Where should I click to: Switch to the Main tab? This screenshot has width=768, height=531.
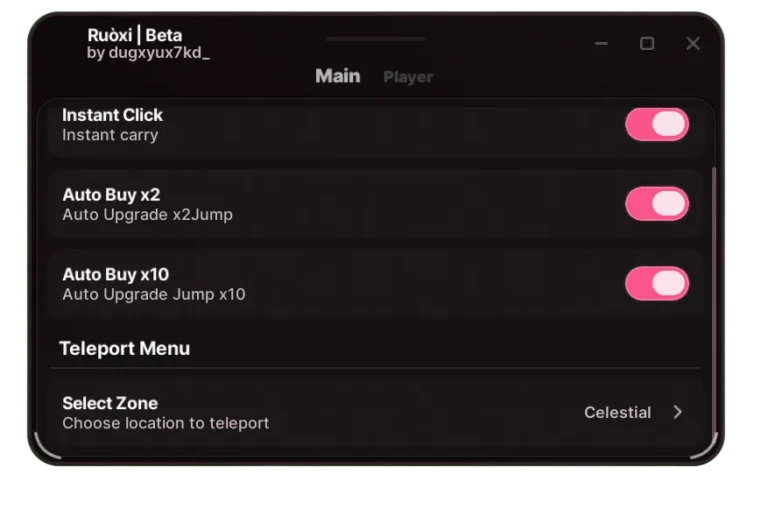337,76
